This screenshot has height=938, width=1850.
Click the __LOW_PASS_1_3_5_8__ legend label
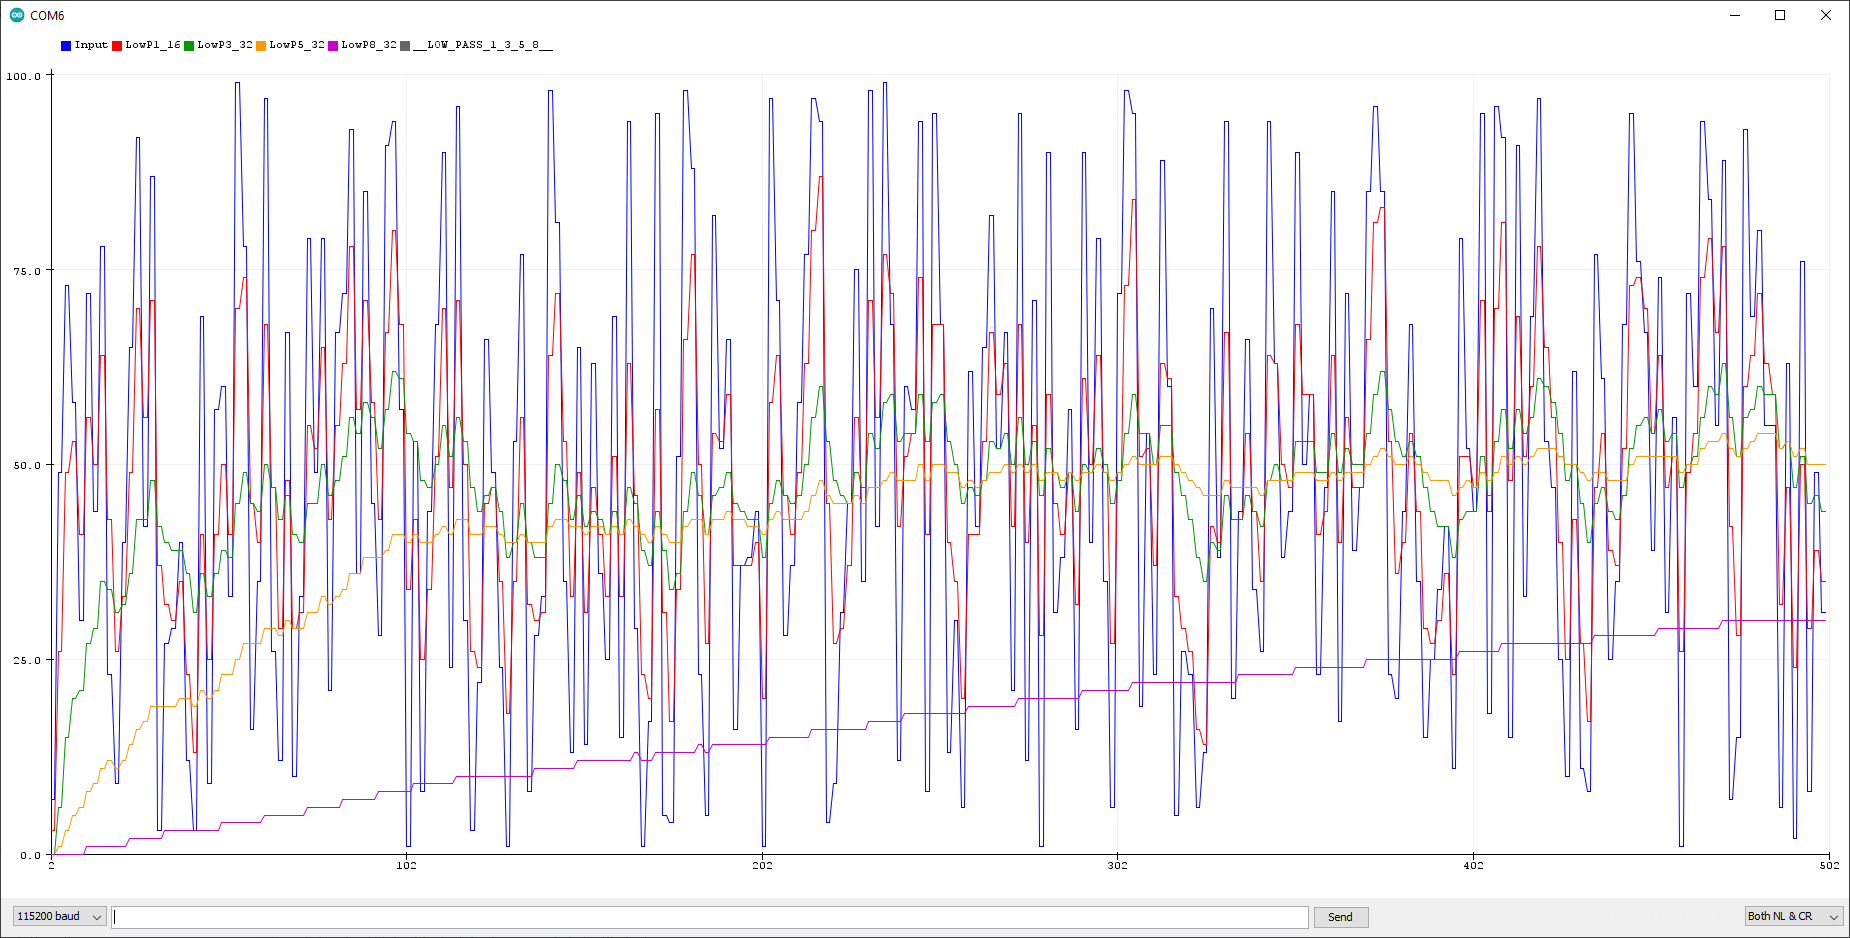point(483,45)
